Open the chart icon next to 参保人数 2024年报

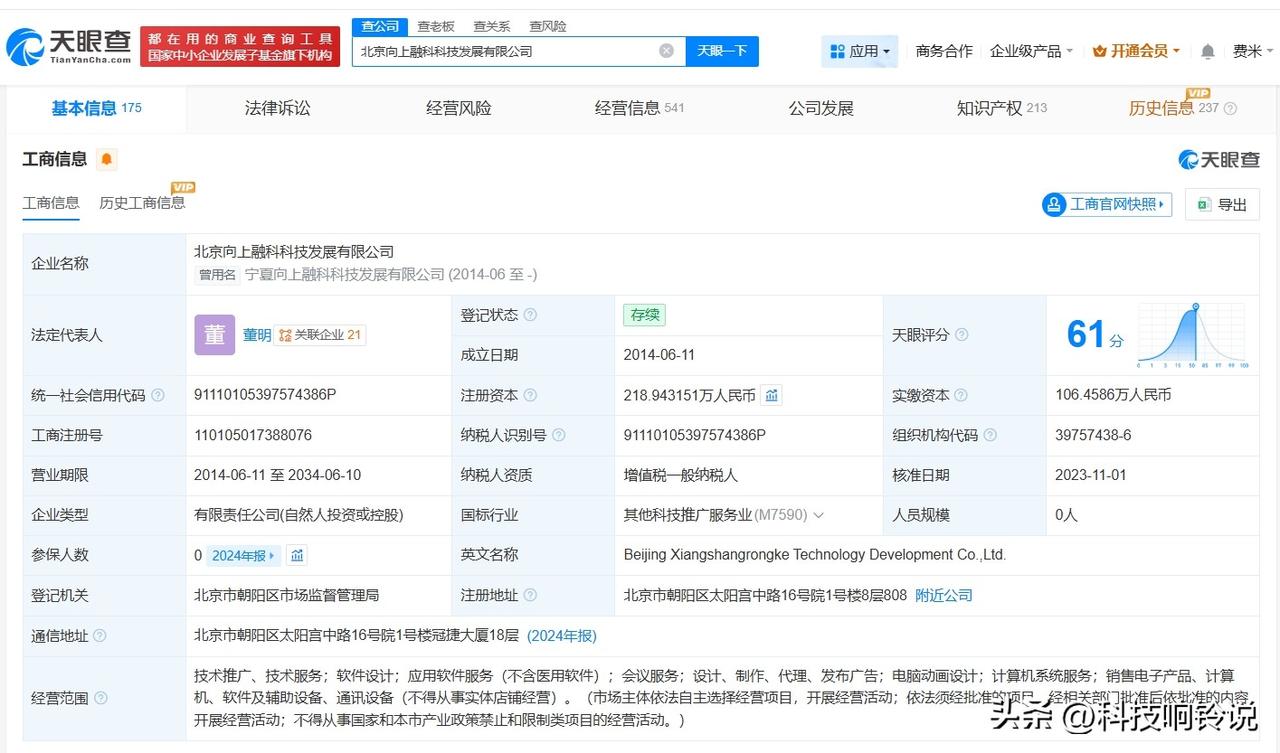tap(297, 556)
